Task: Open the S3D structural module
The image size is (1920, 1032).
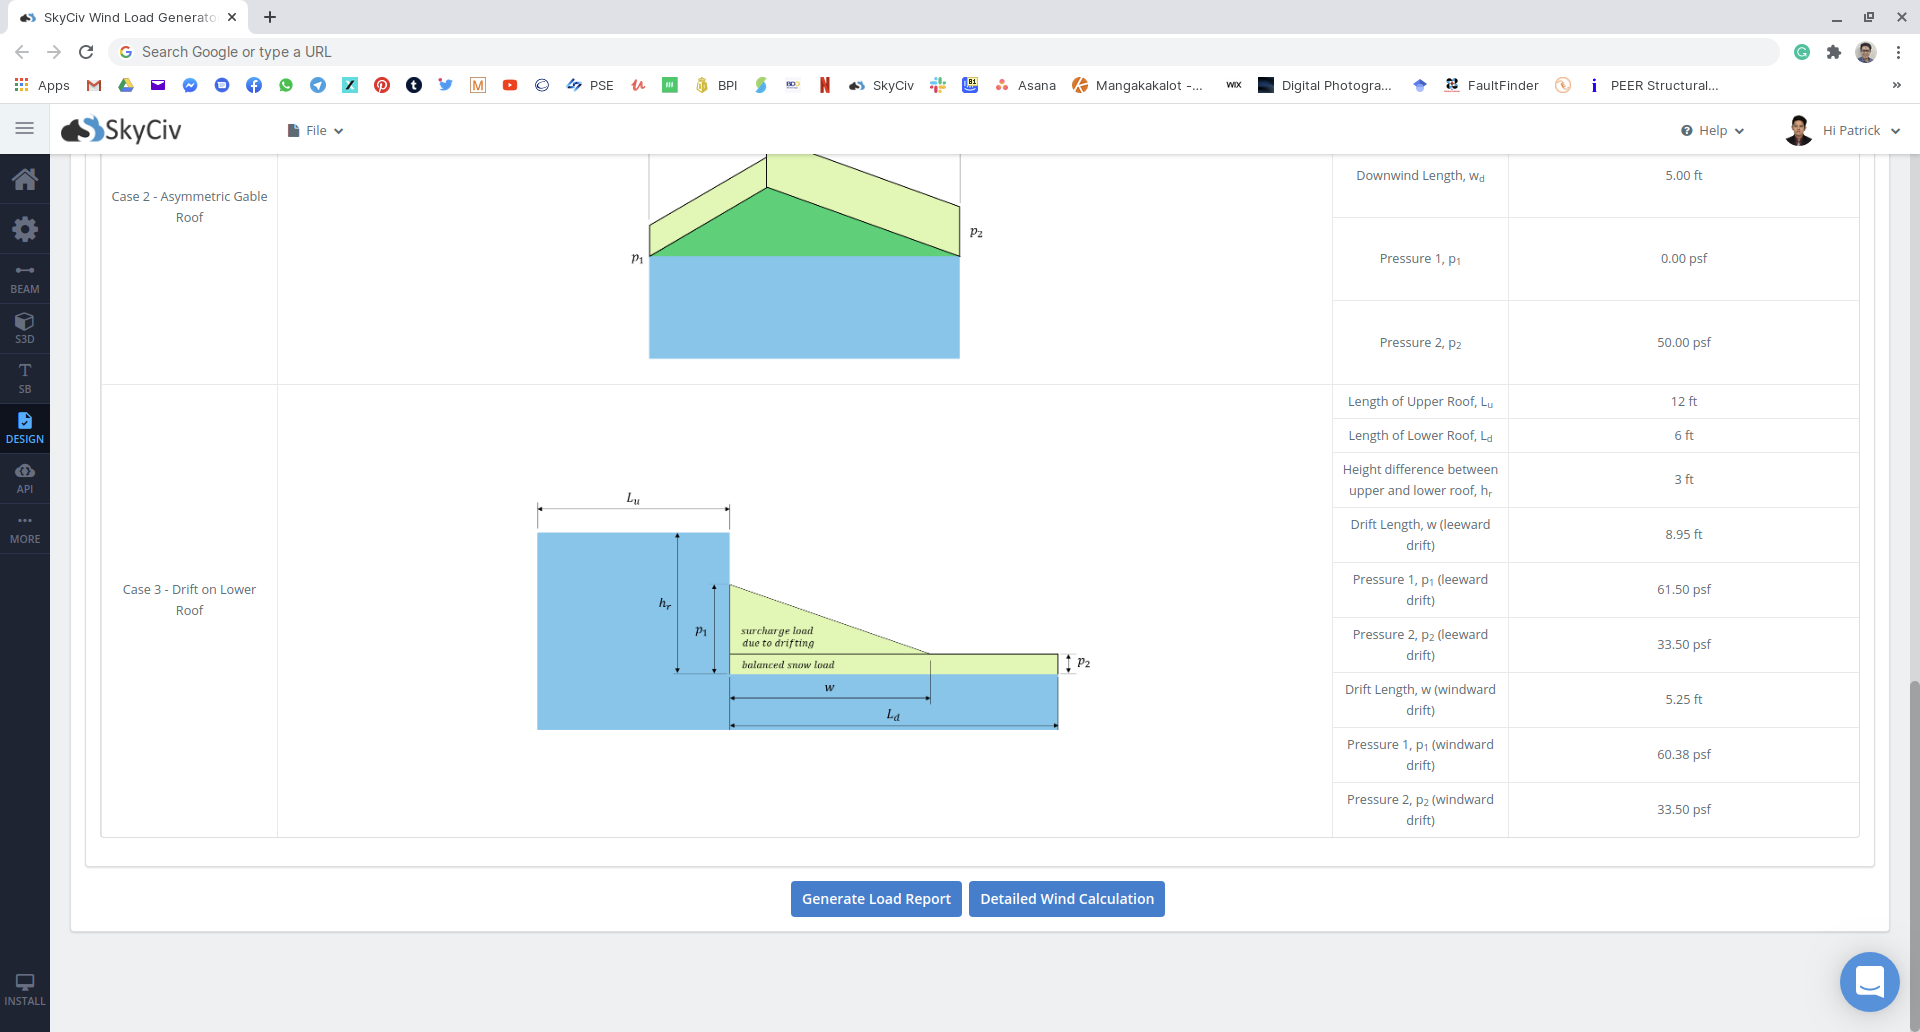Action: (x=25, y=328)
